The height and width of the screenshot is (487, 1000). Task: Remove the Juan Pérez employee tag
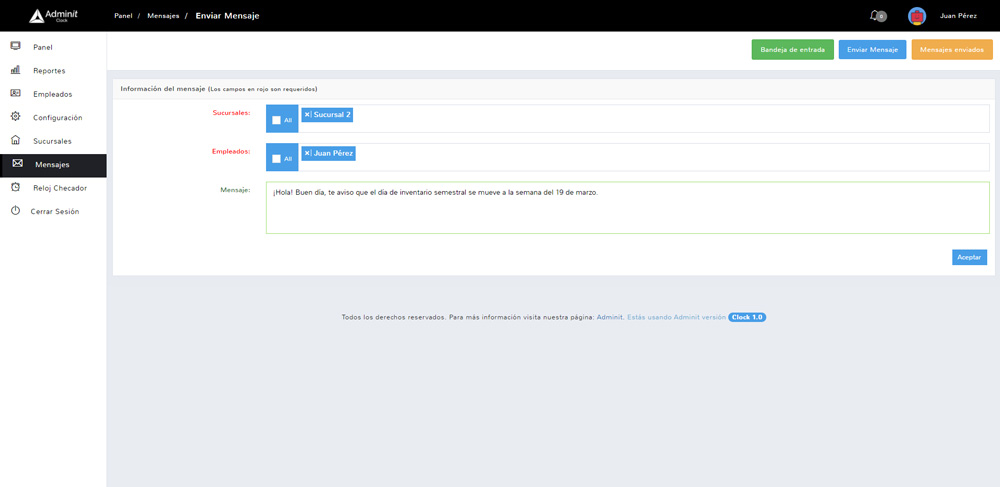pos(308,153)
